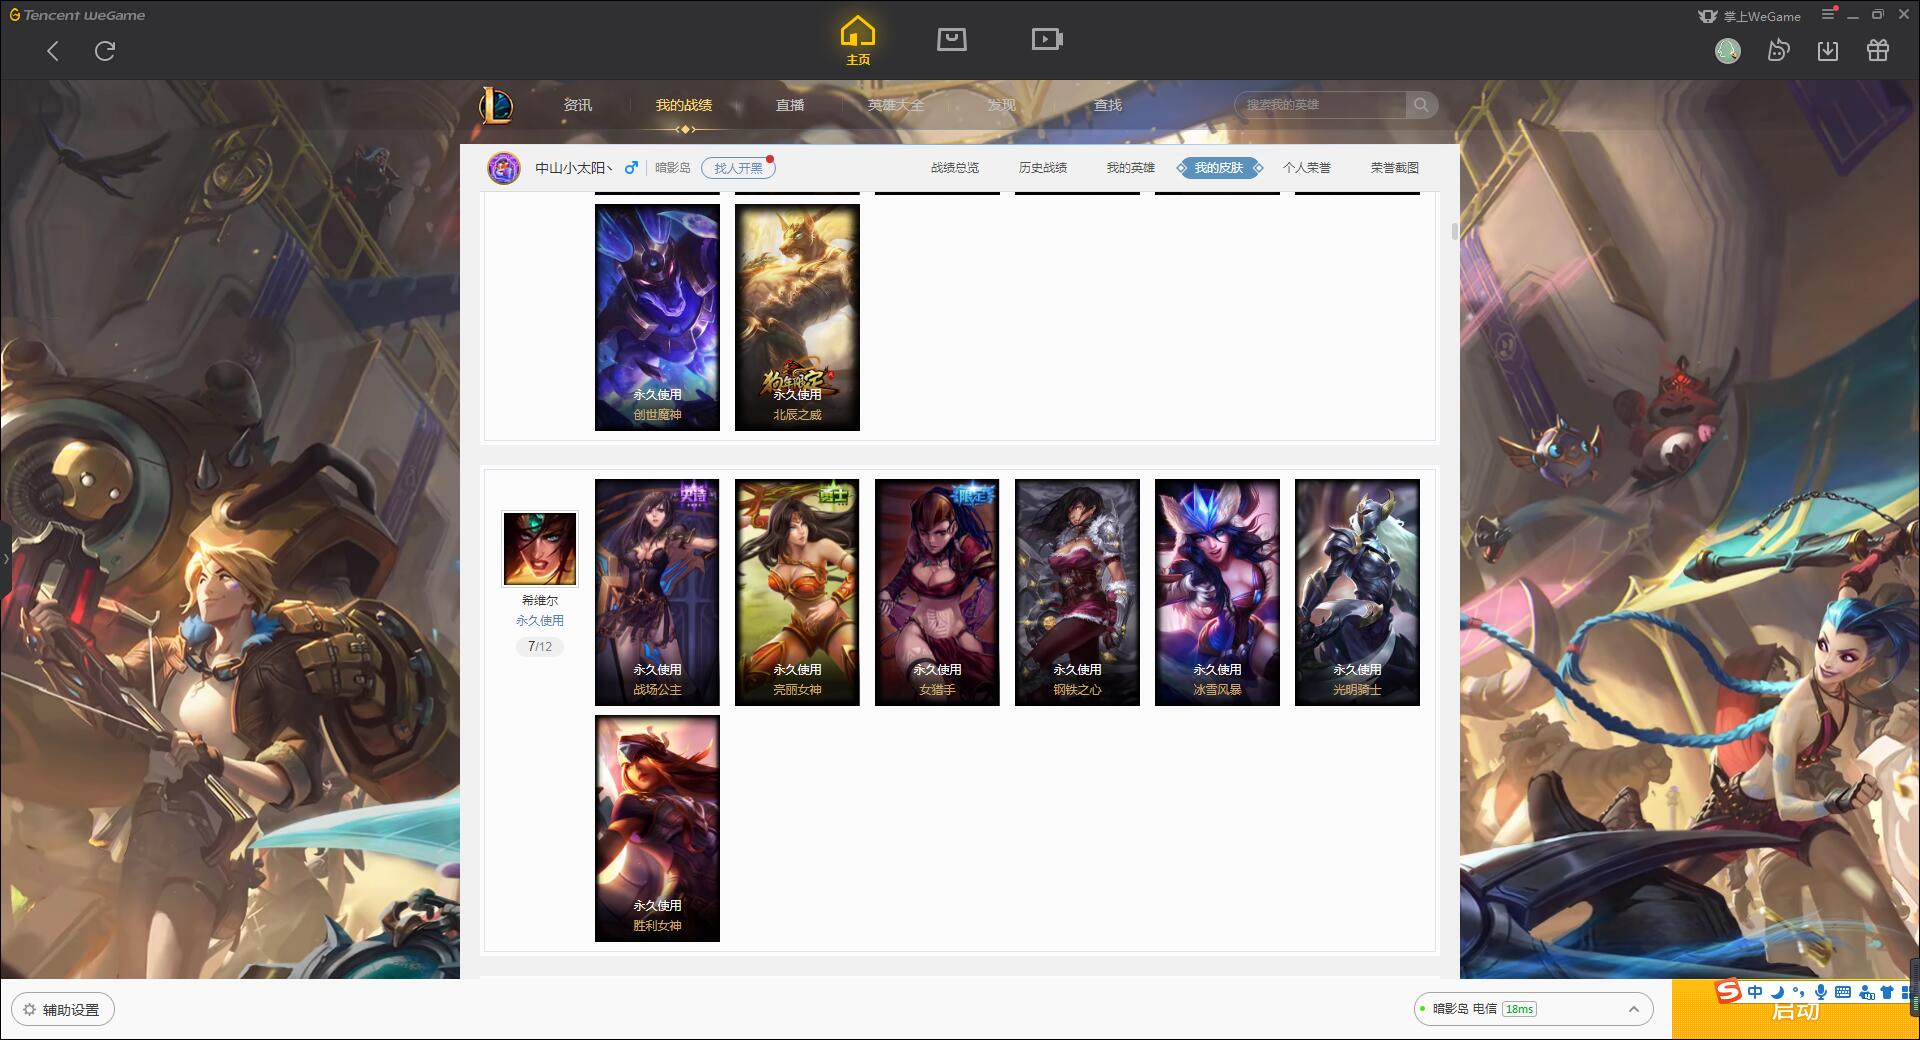Screen dimensions: 1920x1040
Task: Open 辅助设置 assist settings
Action: (x=63, y=1010)
